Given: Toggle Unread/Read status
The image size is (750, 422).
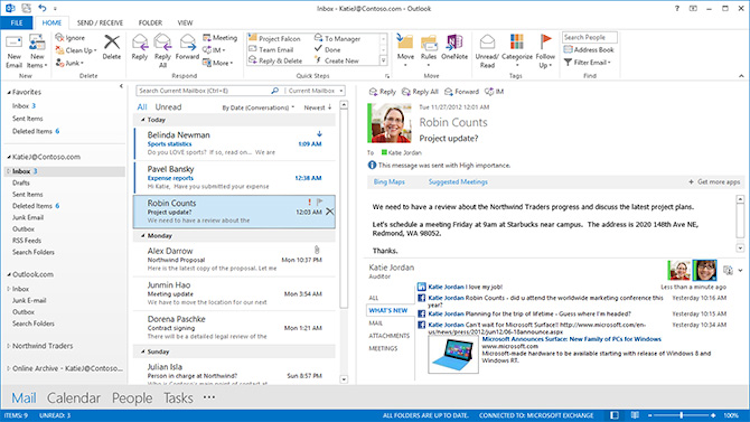Looking at the screenshot, I should click(487, 51).
